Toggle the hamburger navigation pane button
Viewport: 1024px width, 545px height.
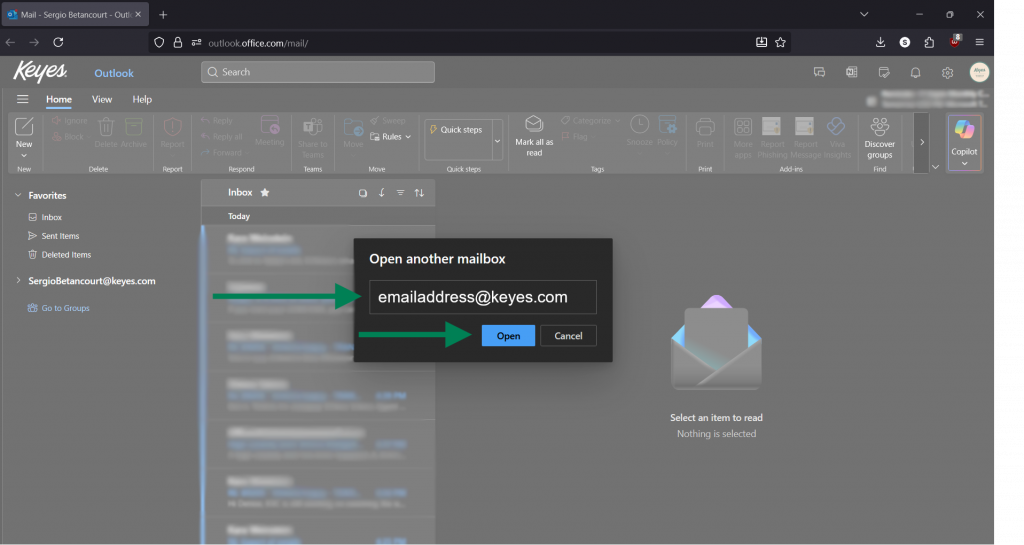click(x=22, y=99)
